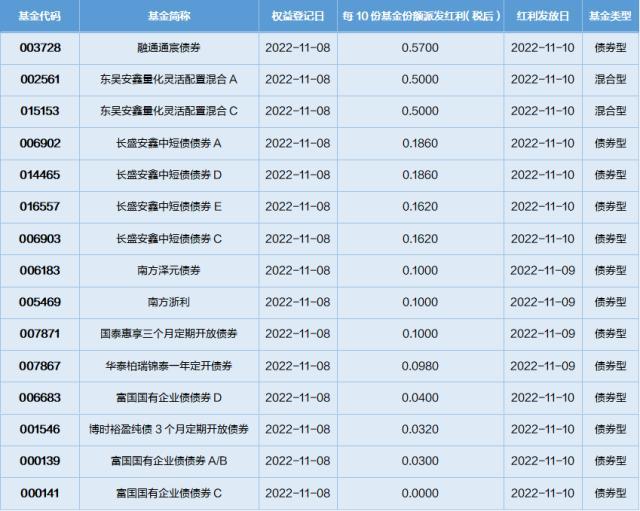640x511 pixels.
Task: Select fund name 华泰柏瑞锦泰一年定开债券
Action: pos(169,366)
